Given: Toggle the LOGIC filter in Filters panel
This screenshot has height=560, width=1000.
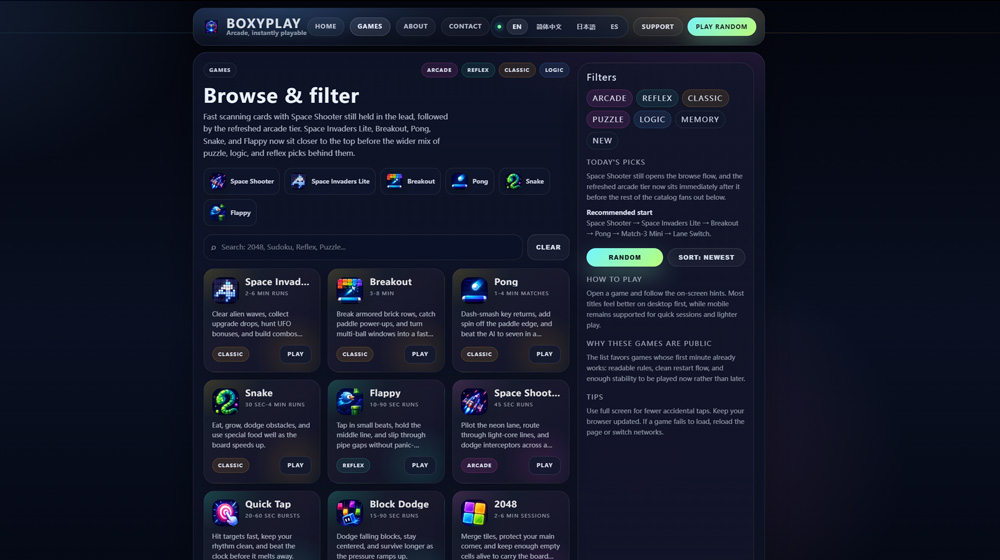Looking at the screenshot, I should [652, 119].
